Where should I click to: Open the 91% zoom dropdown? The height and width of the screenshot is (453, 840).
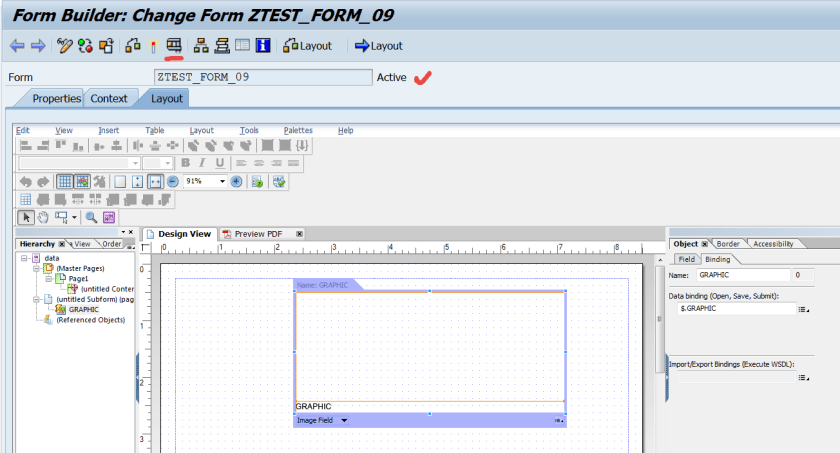[x=222, y=182]
